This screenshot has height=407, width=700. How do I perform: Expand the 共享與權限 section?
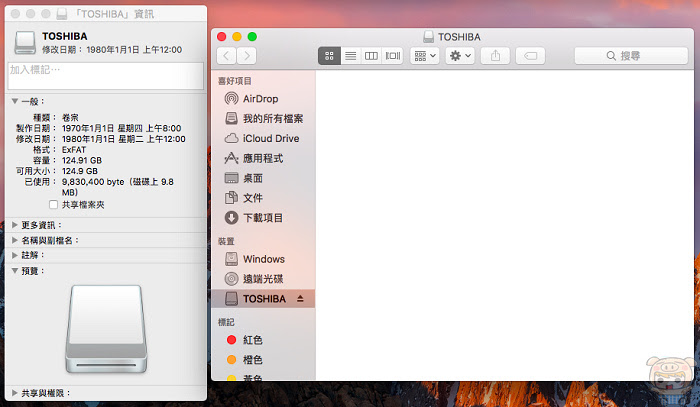[x=15, y=393]
